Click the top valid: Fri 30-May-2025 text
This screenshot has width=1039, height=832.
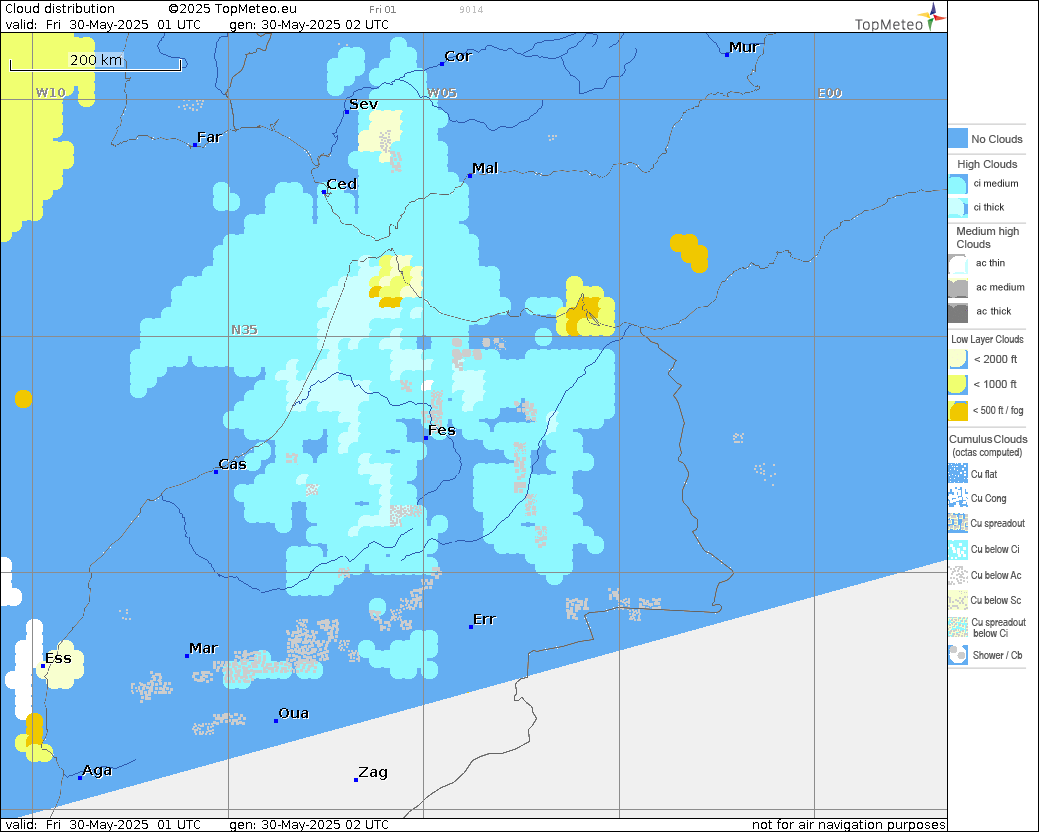tap(103, 25)
